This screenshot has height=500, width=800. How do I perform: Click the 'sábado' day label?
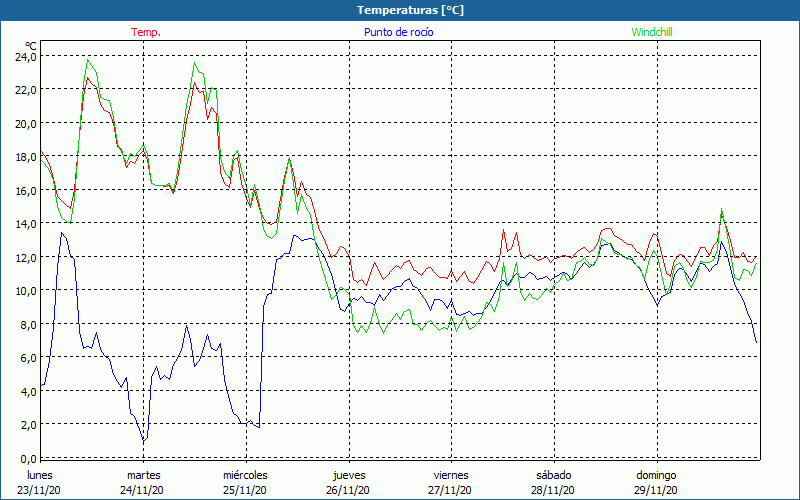point(554,475)
